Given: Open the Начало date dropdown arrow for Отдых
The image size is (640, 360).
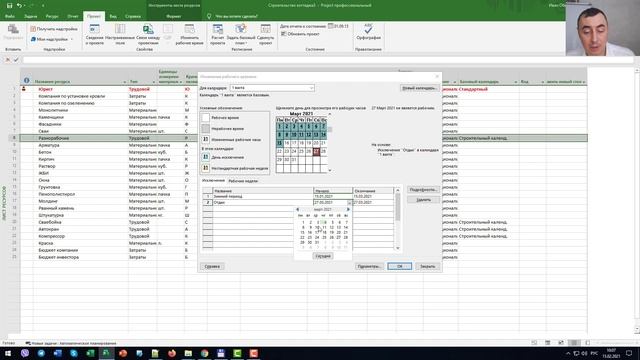Looking at the screenshot, I should (349, 203).
